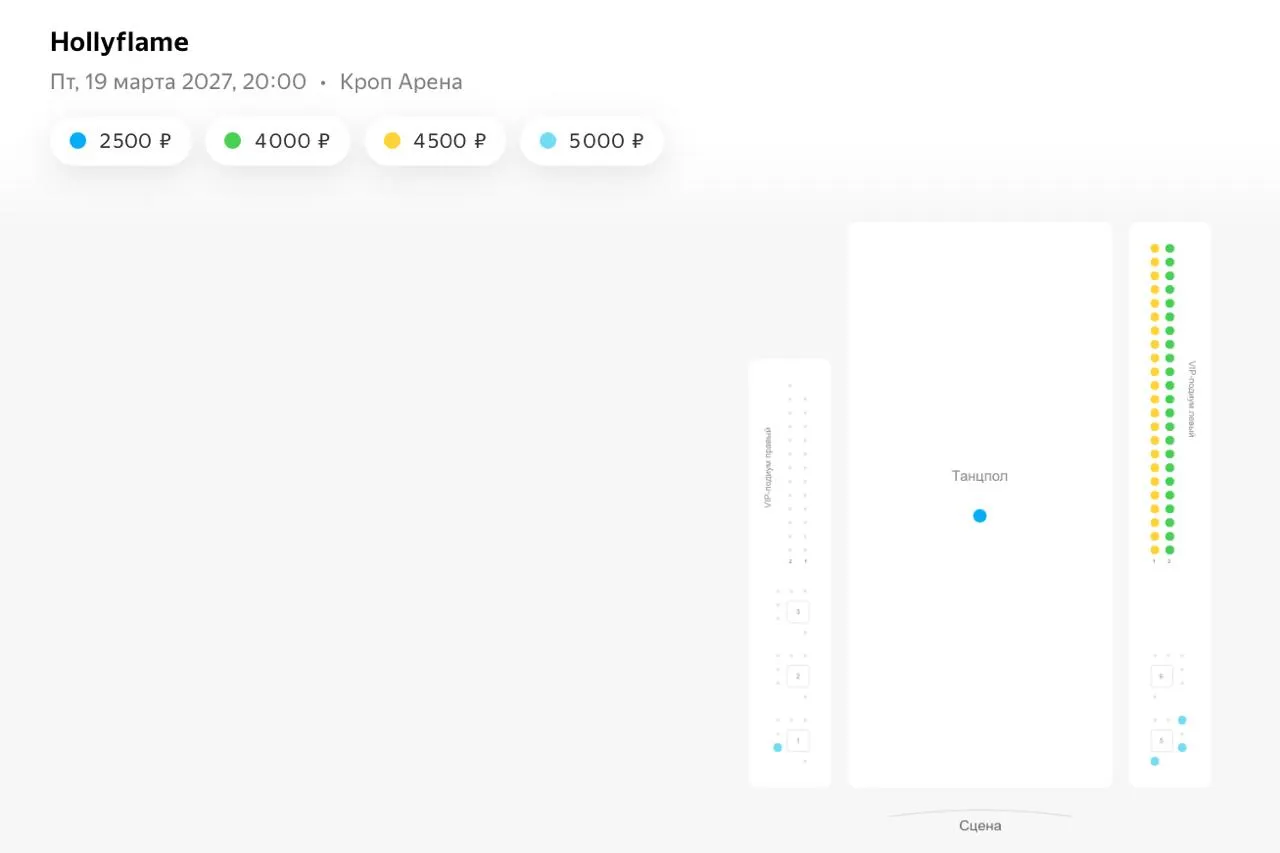Viewport: 1280px width, 853px height.
Task: Click the Hollyflame event title
Action: tap(119, 42)
